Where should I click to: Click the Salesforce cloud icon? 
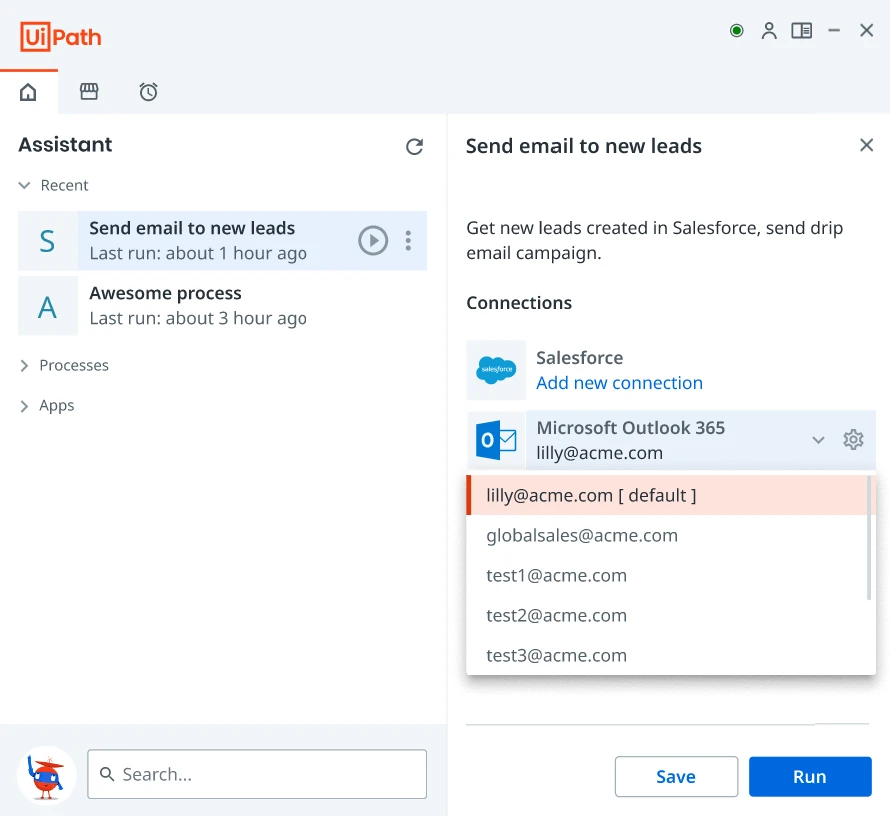click(x=496, y=370)
